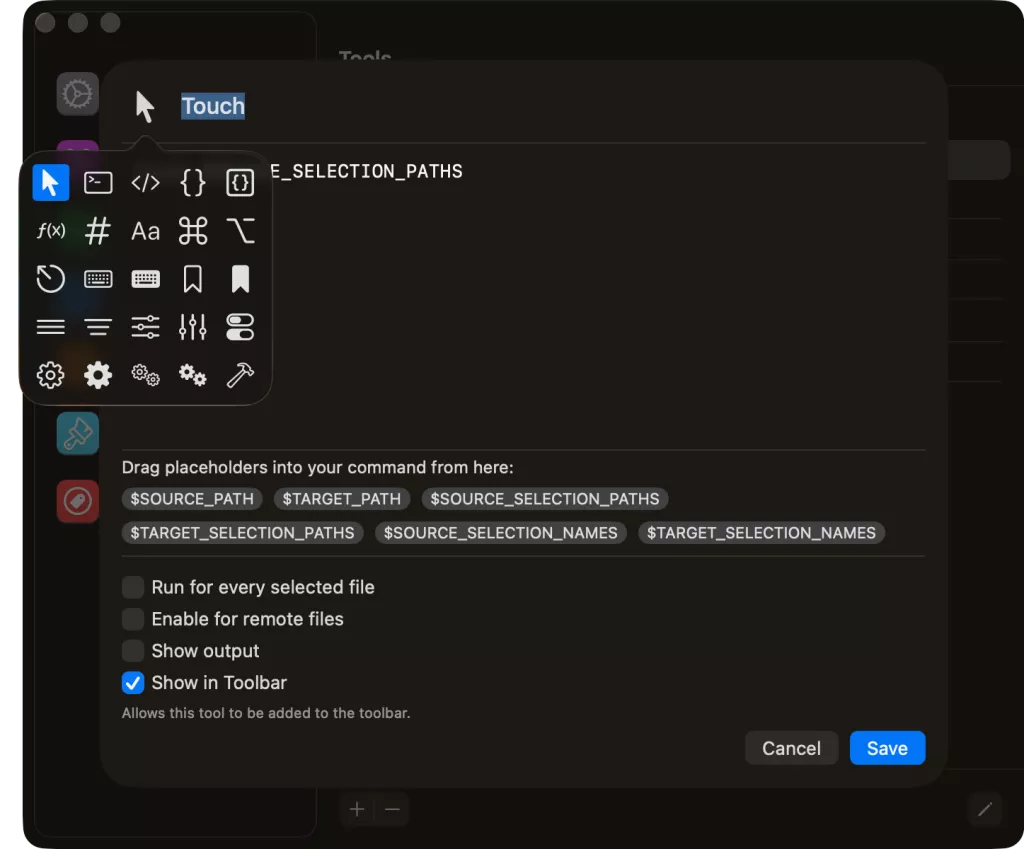
Task: Select the vertical sliders icon
Action: pos(193,327)
